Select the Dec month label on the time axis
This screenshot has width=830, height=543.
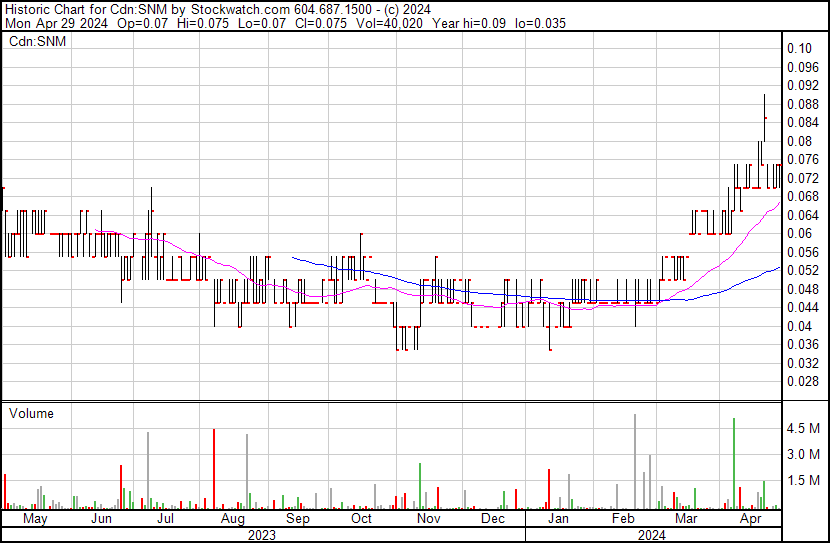[492, 520]
